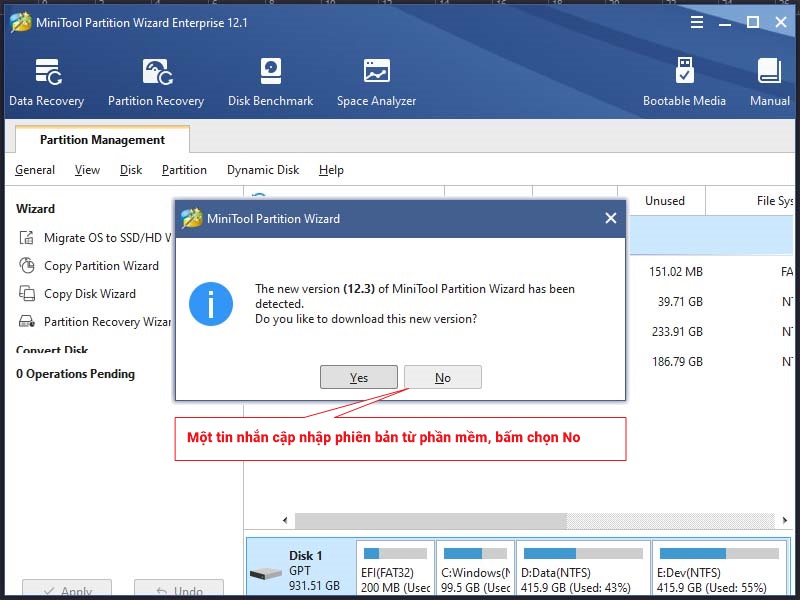
Task: Click the Undo button
Action: pos(179,589)
